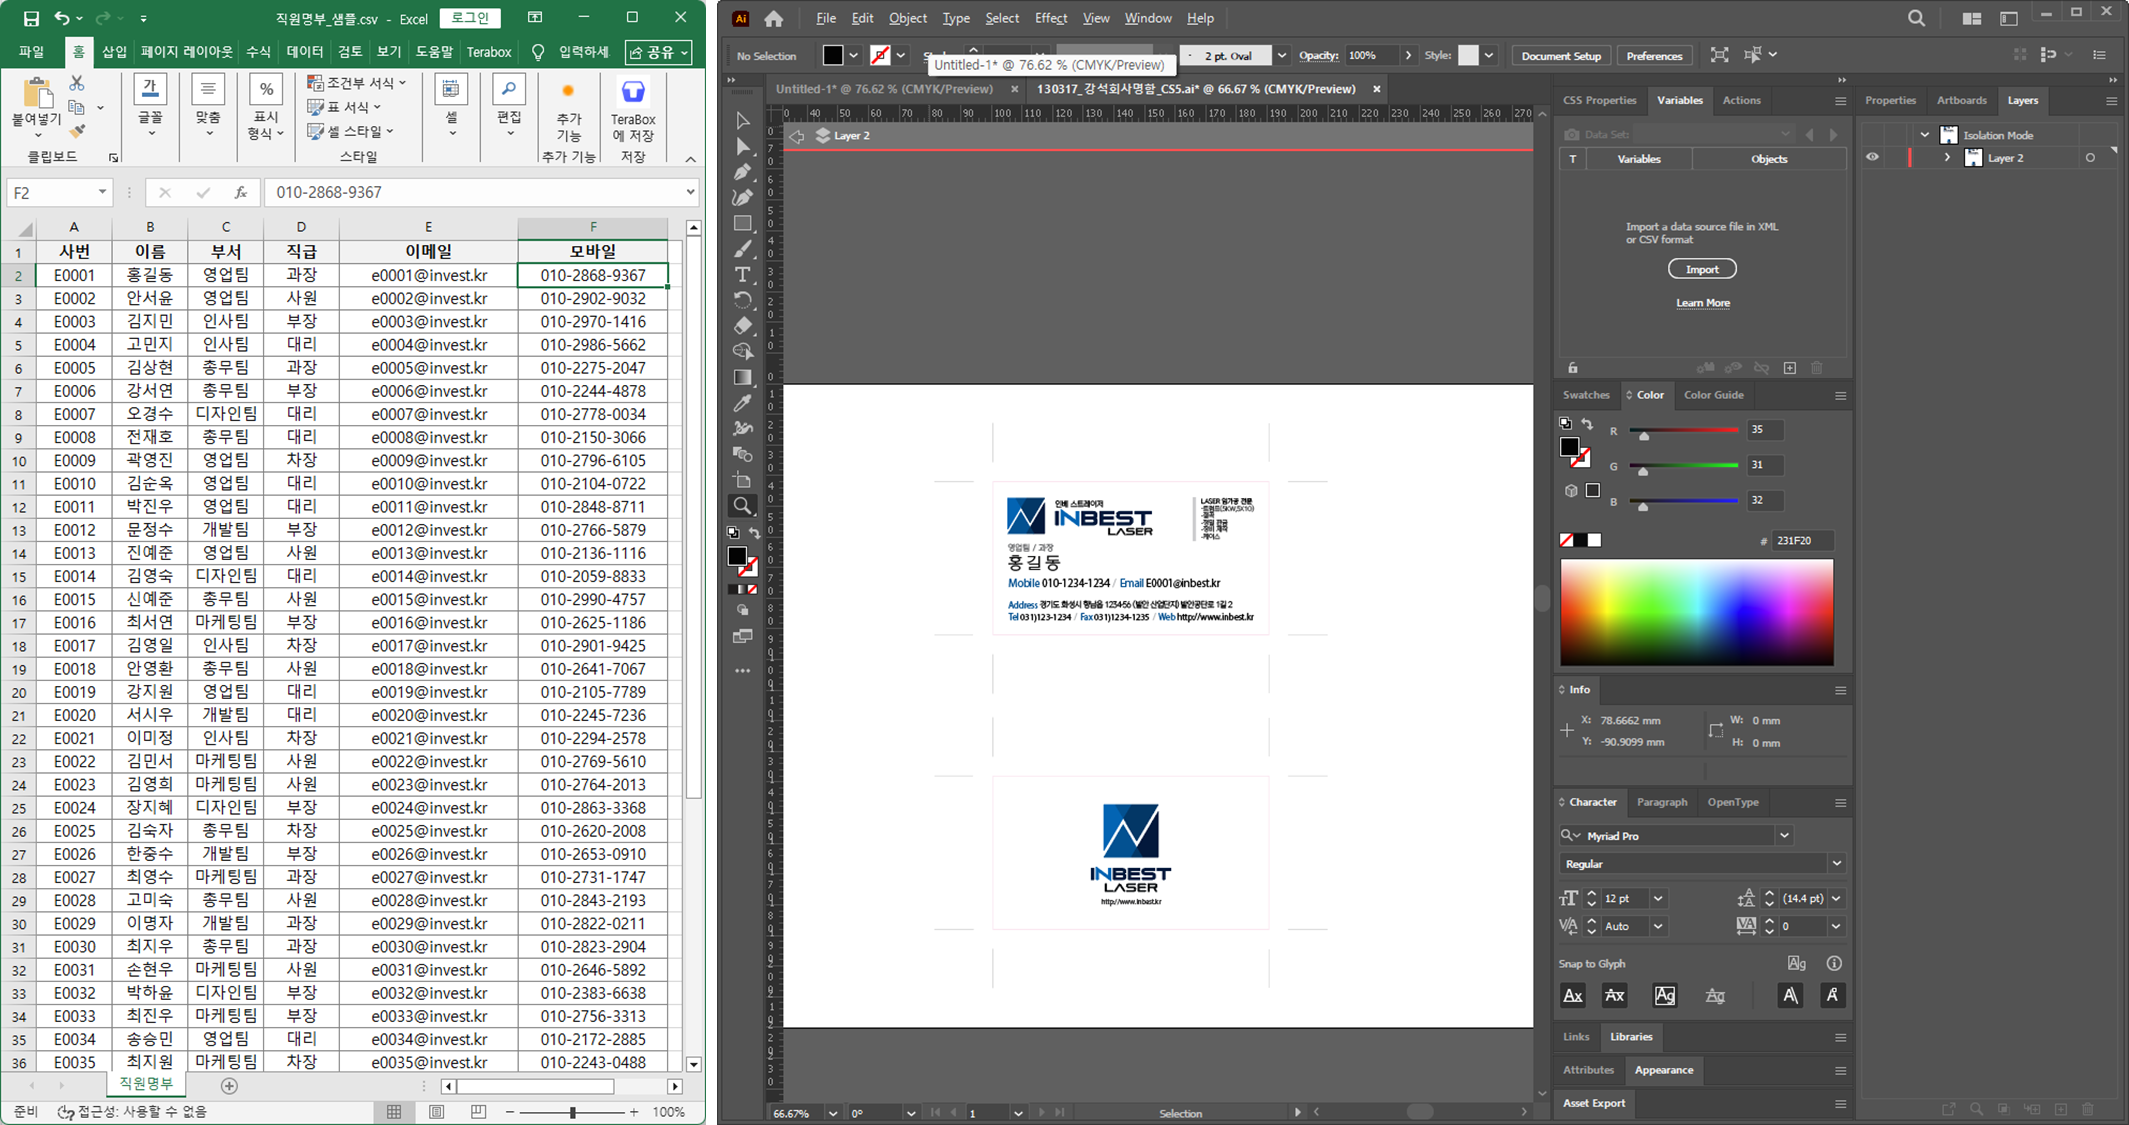Click the TeraBox save icon
Viewport: 2129px width, 1125px height.
tap(632, 93)
